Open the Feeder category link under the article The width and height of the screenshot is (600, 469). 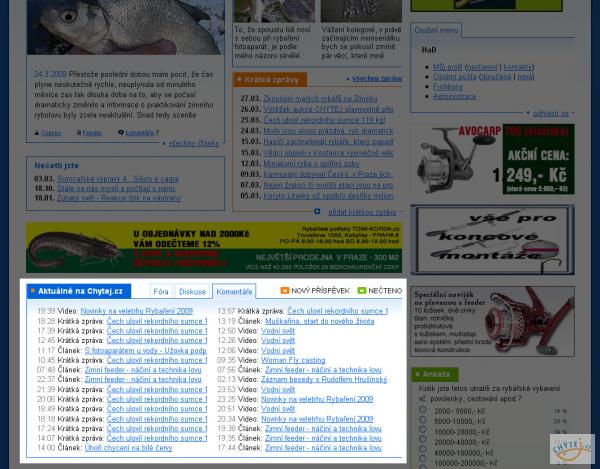[x=92, y=133]
